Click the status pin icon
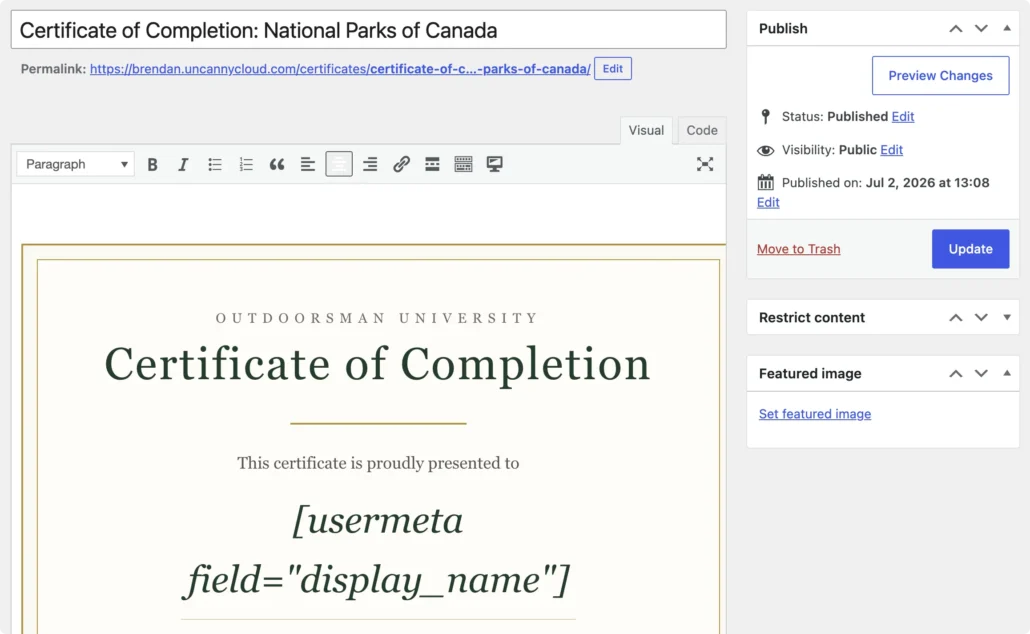 [x=765, y=116]
